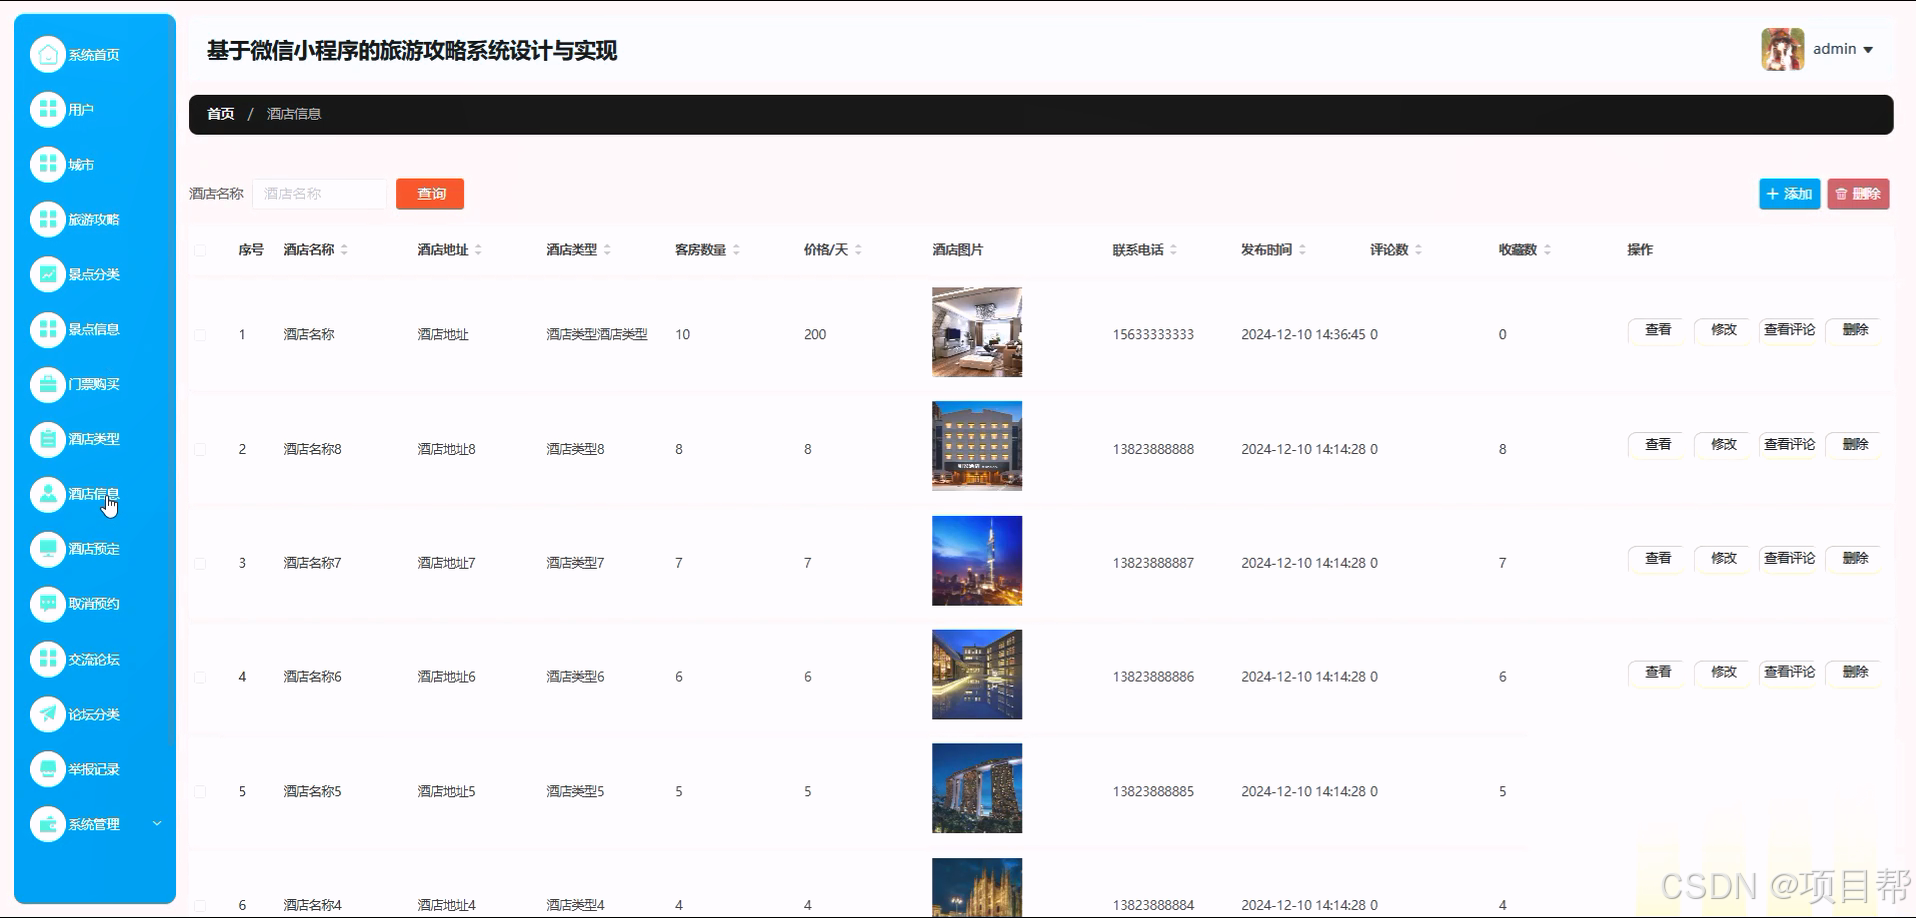Select the 用户 user management icon
Screen dimensions: 1916x918
click(x=48, y=109)
